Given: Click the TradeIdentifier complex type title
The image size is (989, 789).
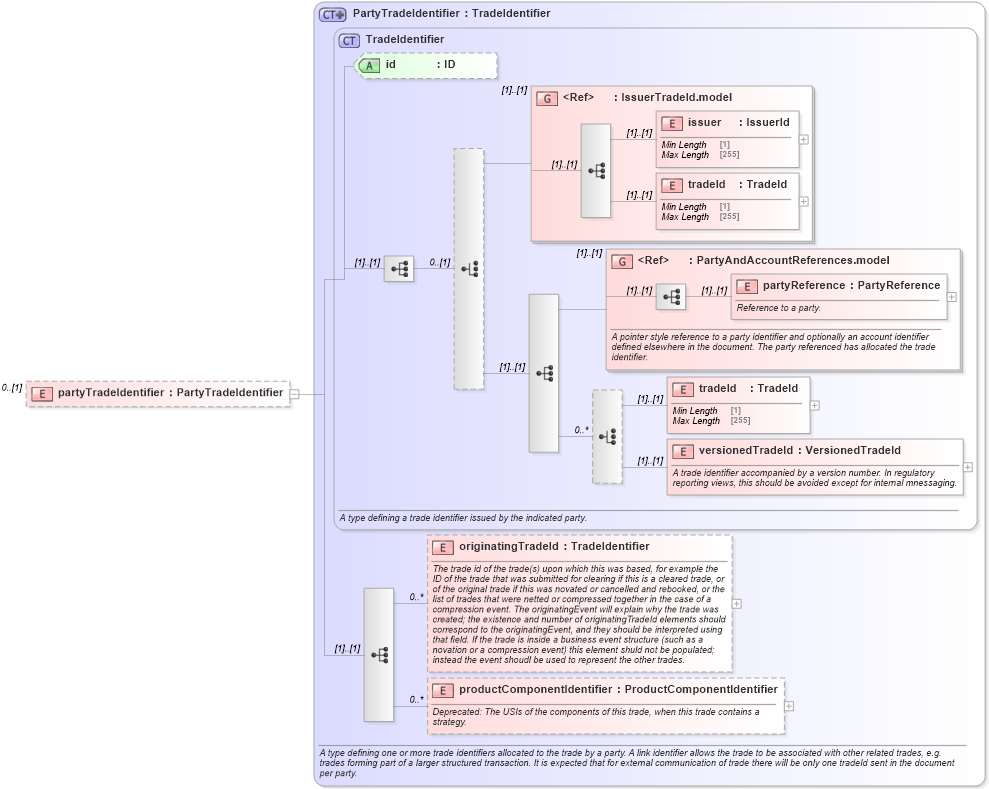Looking at the screenshot, I should (405, 39).
